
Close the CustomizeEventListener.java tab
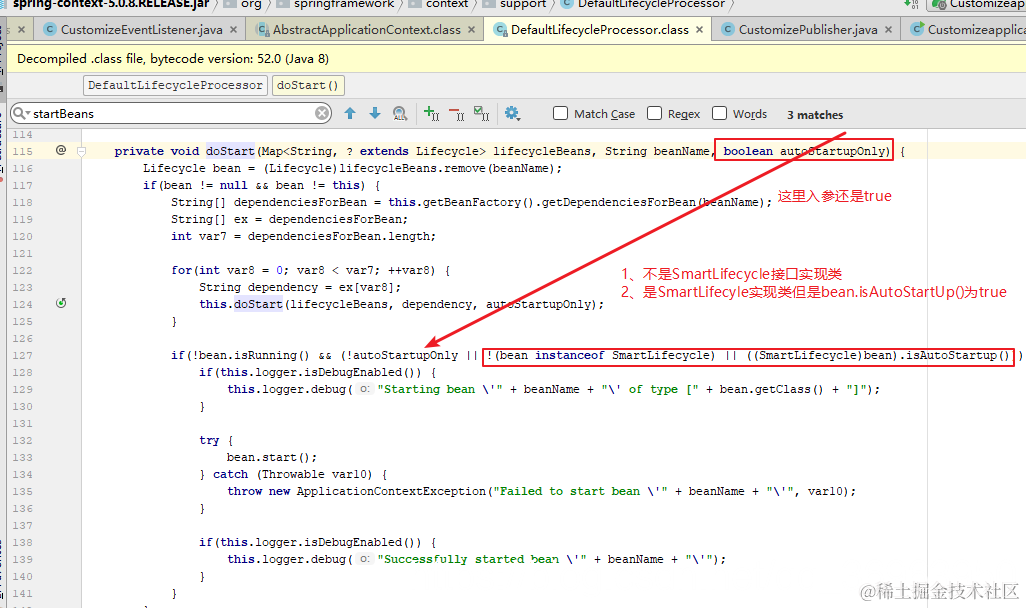tap(235, 29)
